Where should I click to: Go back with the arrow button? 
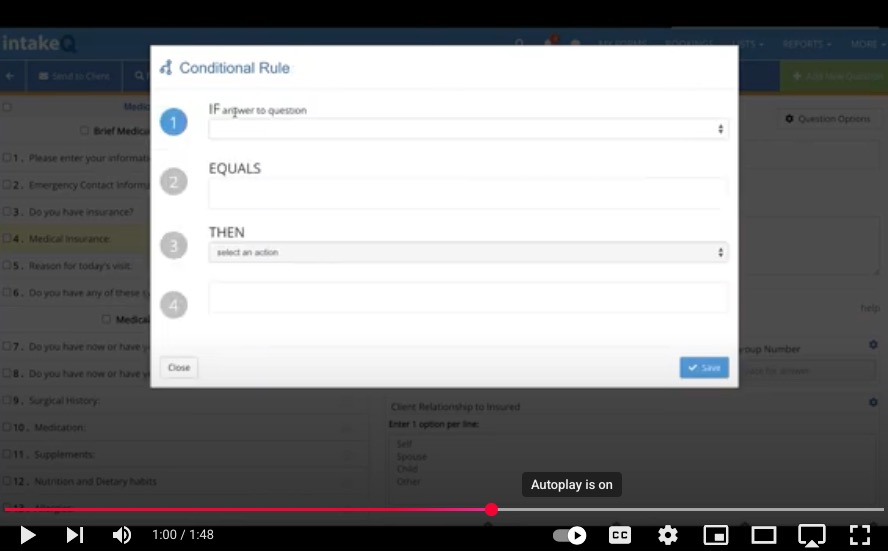pyautogui.click(x=10, y=76)
